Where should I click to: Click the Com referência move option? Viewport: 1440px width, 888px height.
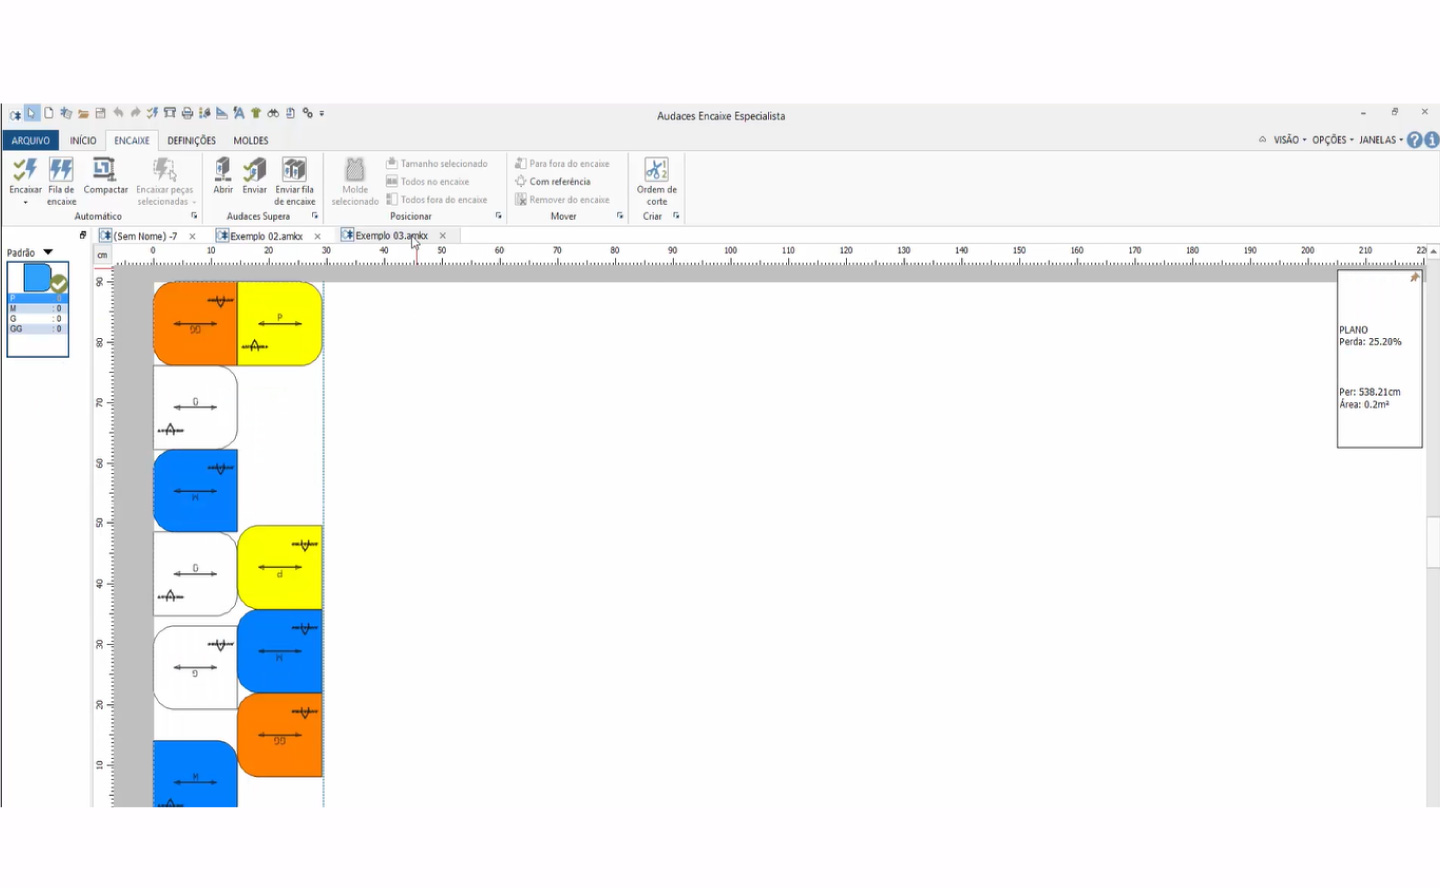click(553, 182)
